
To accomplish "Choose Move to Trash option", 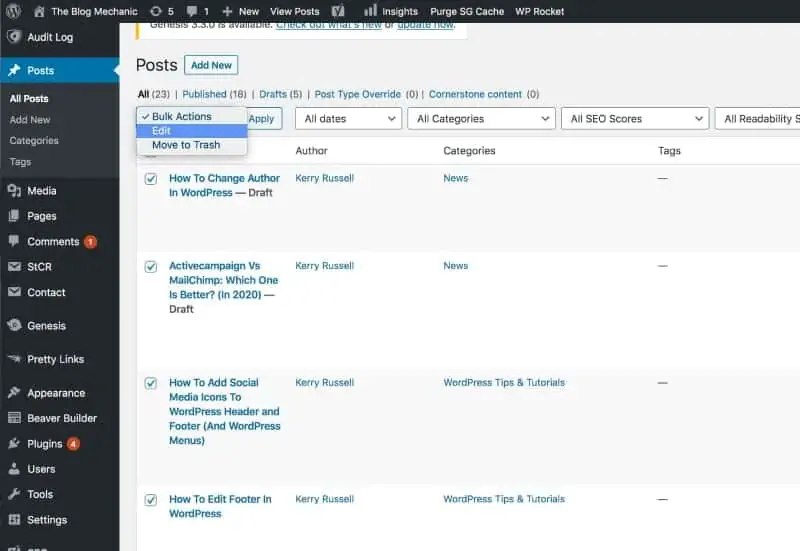I will (185, 146).
